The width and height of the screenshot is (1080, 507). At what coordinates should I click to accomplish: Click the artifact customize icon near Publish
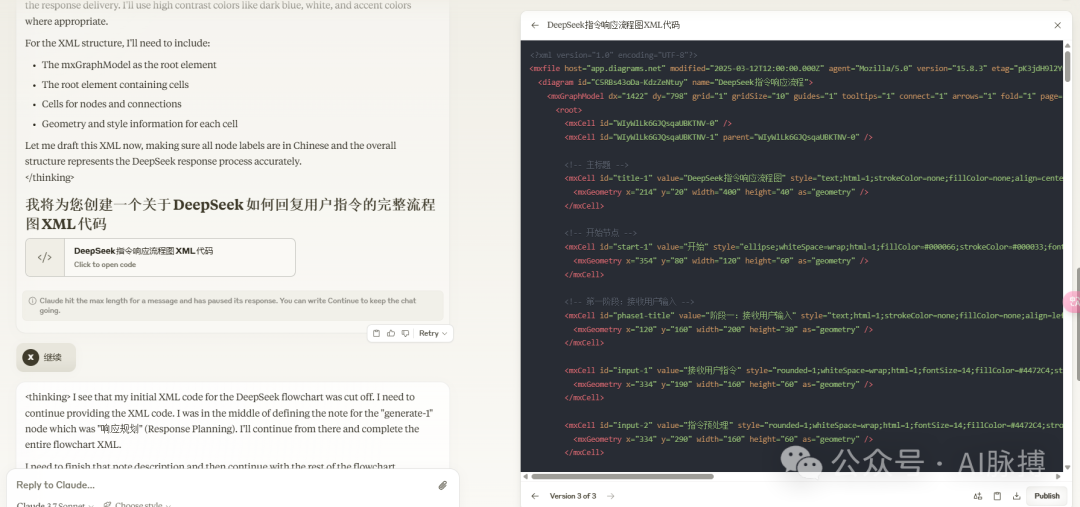pyautogui.click(x=977, y=496)
